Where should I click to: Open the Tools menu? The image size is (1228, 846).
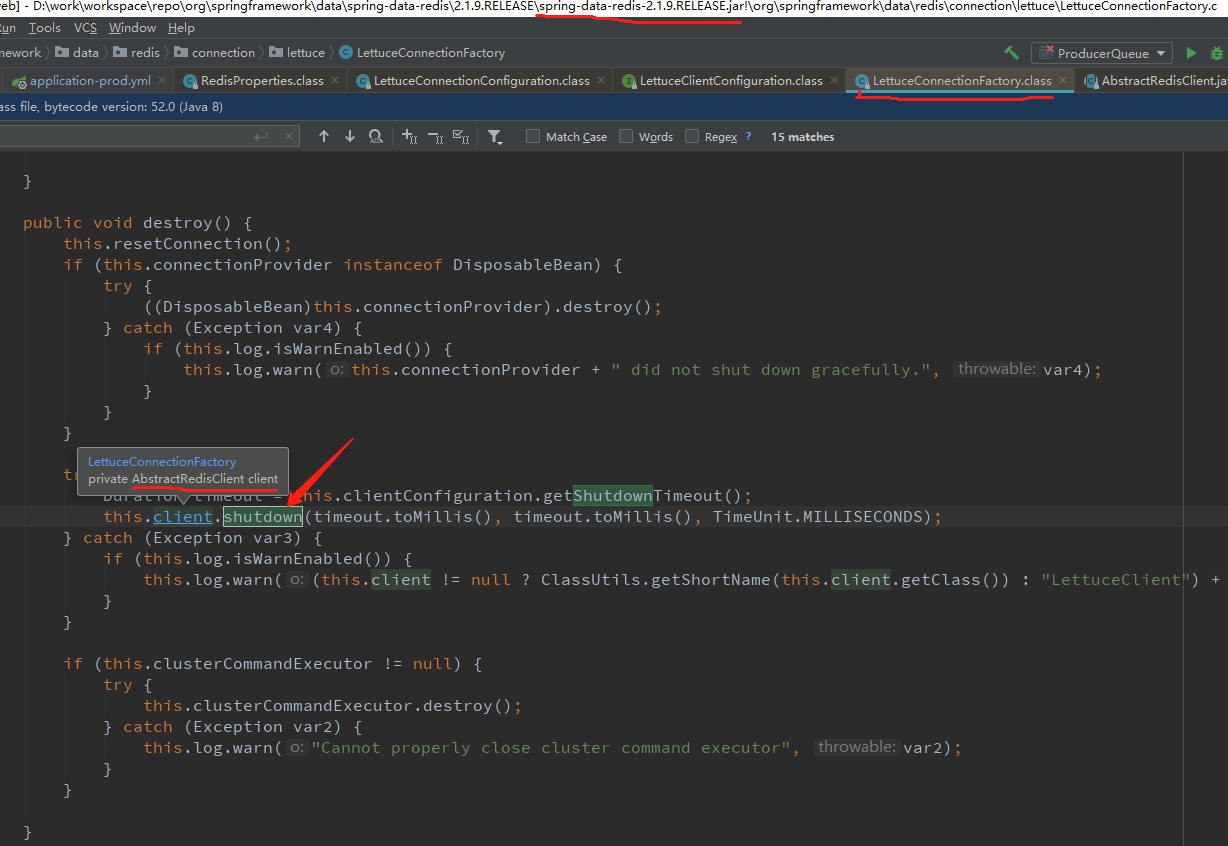(44, 27)
